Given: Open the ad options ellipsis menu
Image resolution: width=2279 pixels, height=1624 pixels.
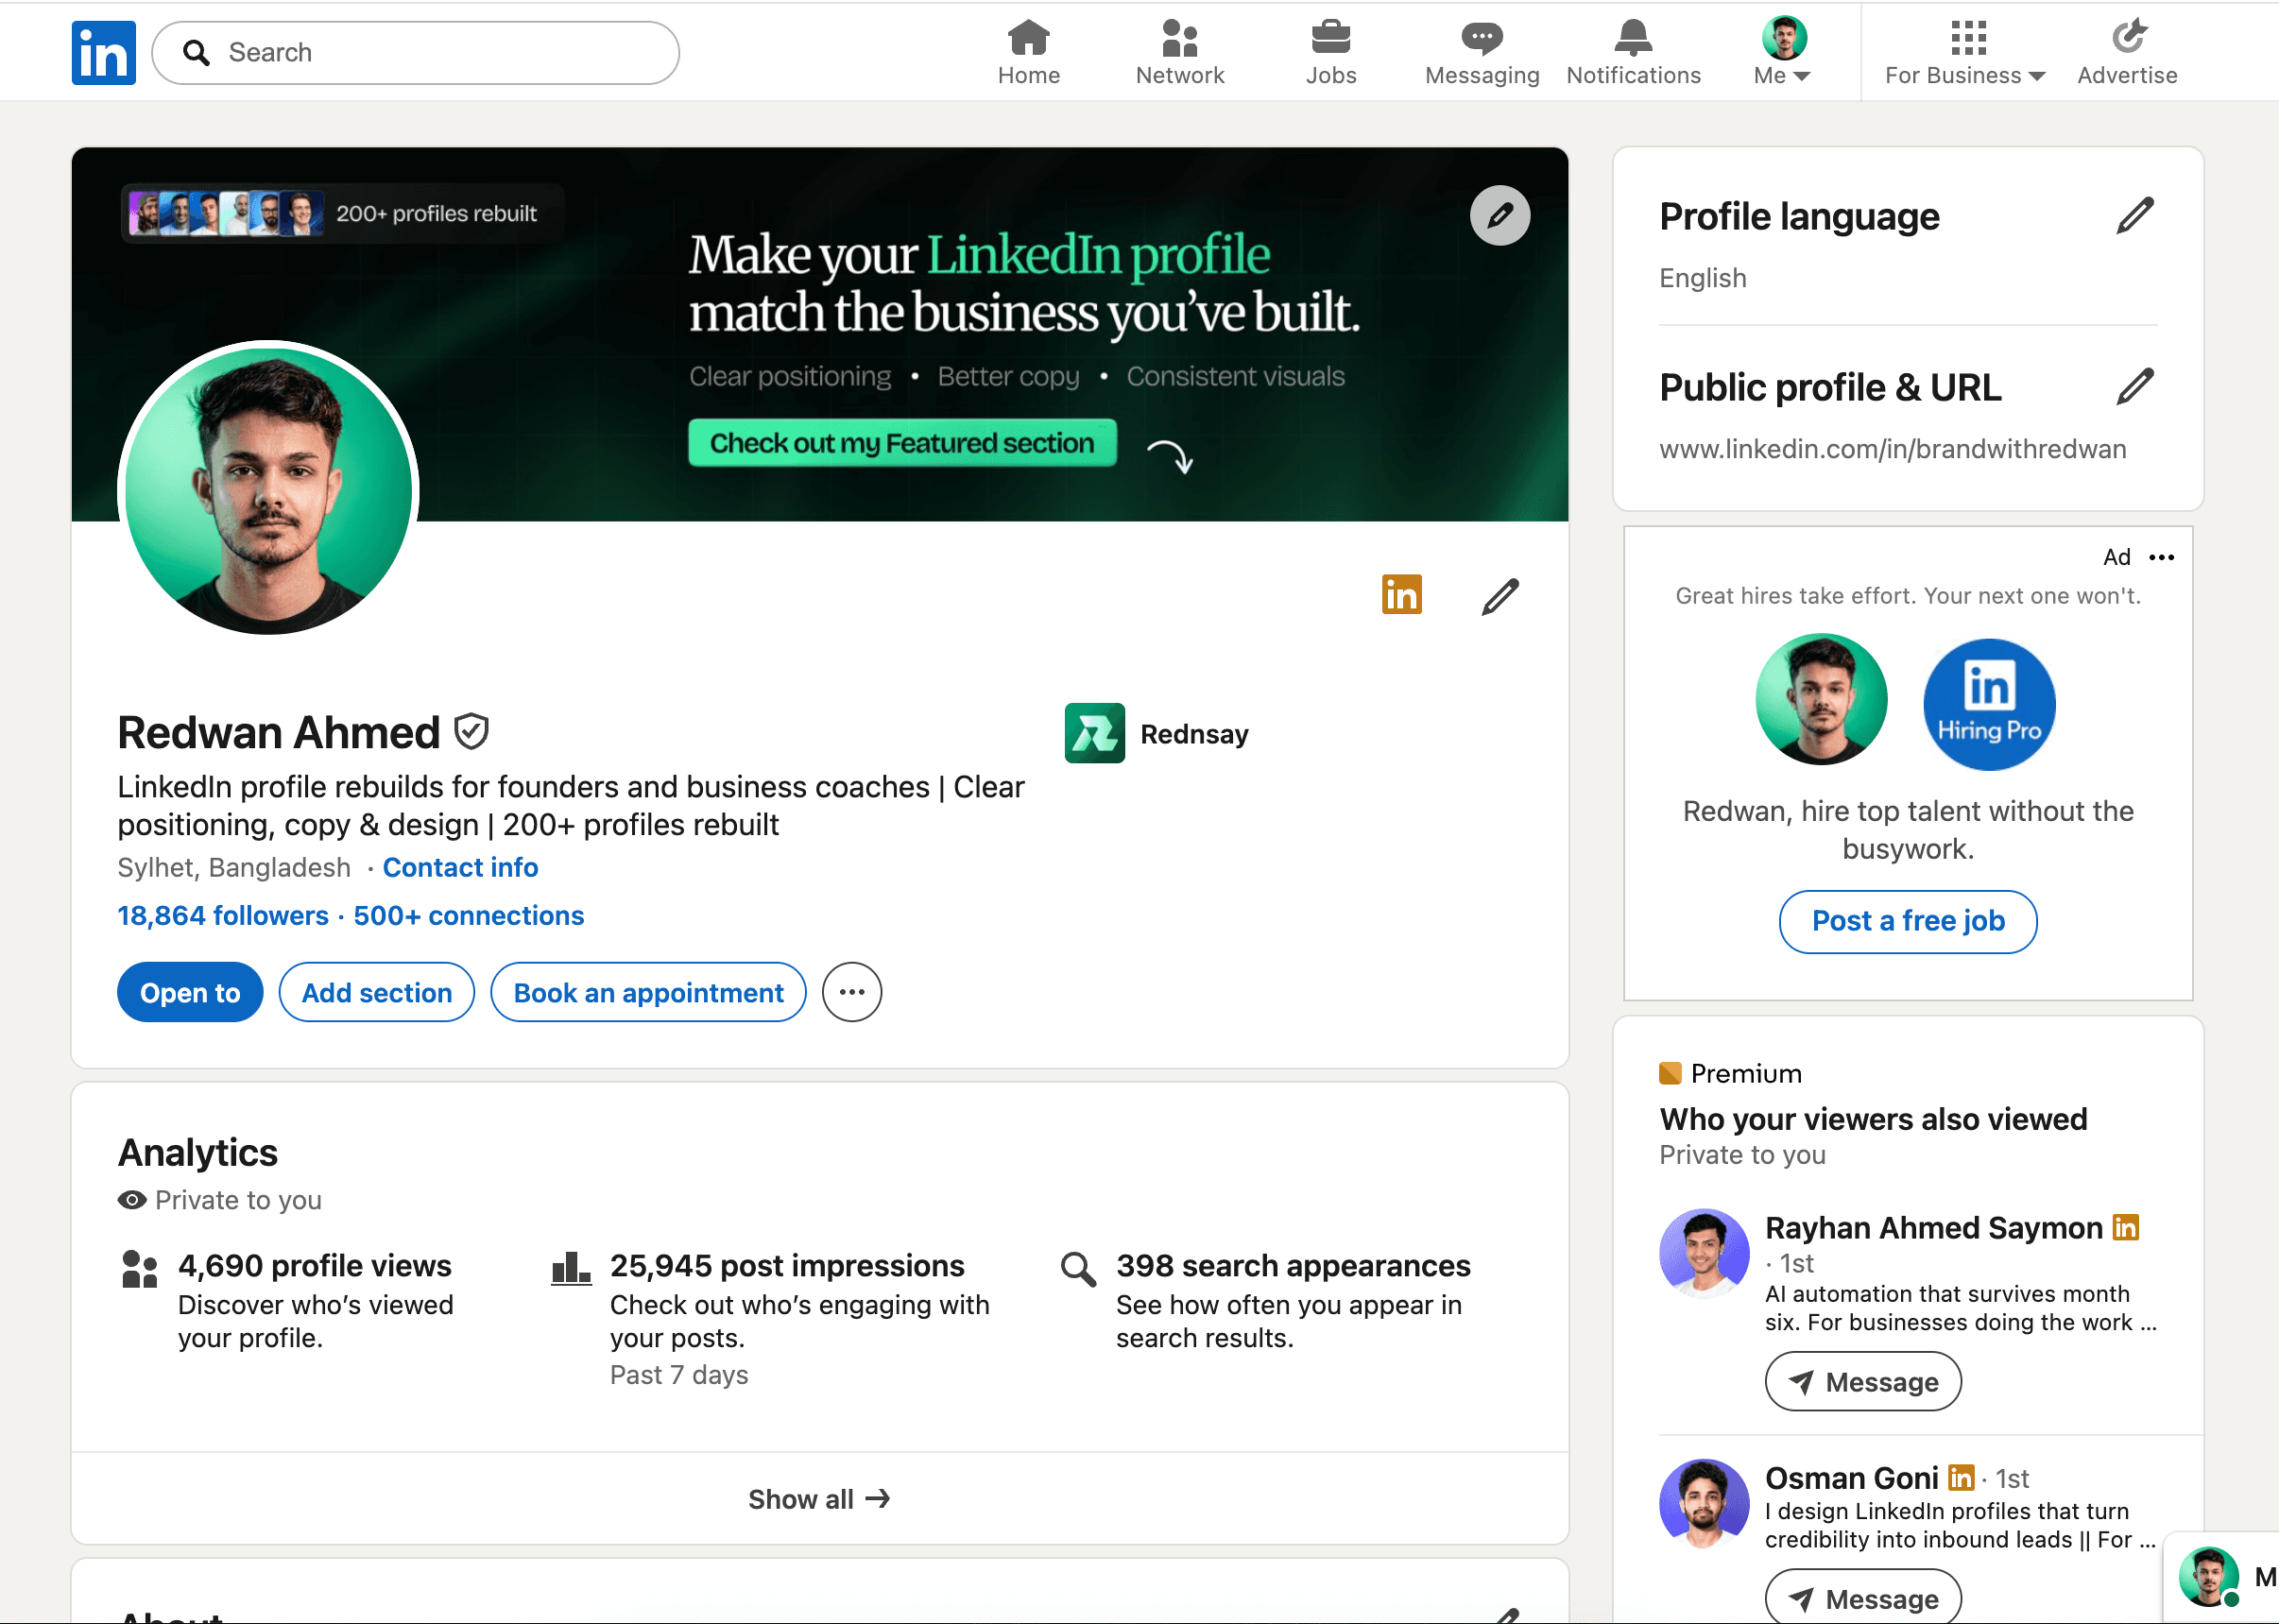Looking at the screenshot, I should [x=2162, y=557].
